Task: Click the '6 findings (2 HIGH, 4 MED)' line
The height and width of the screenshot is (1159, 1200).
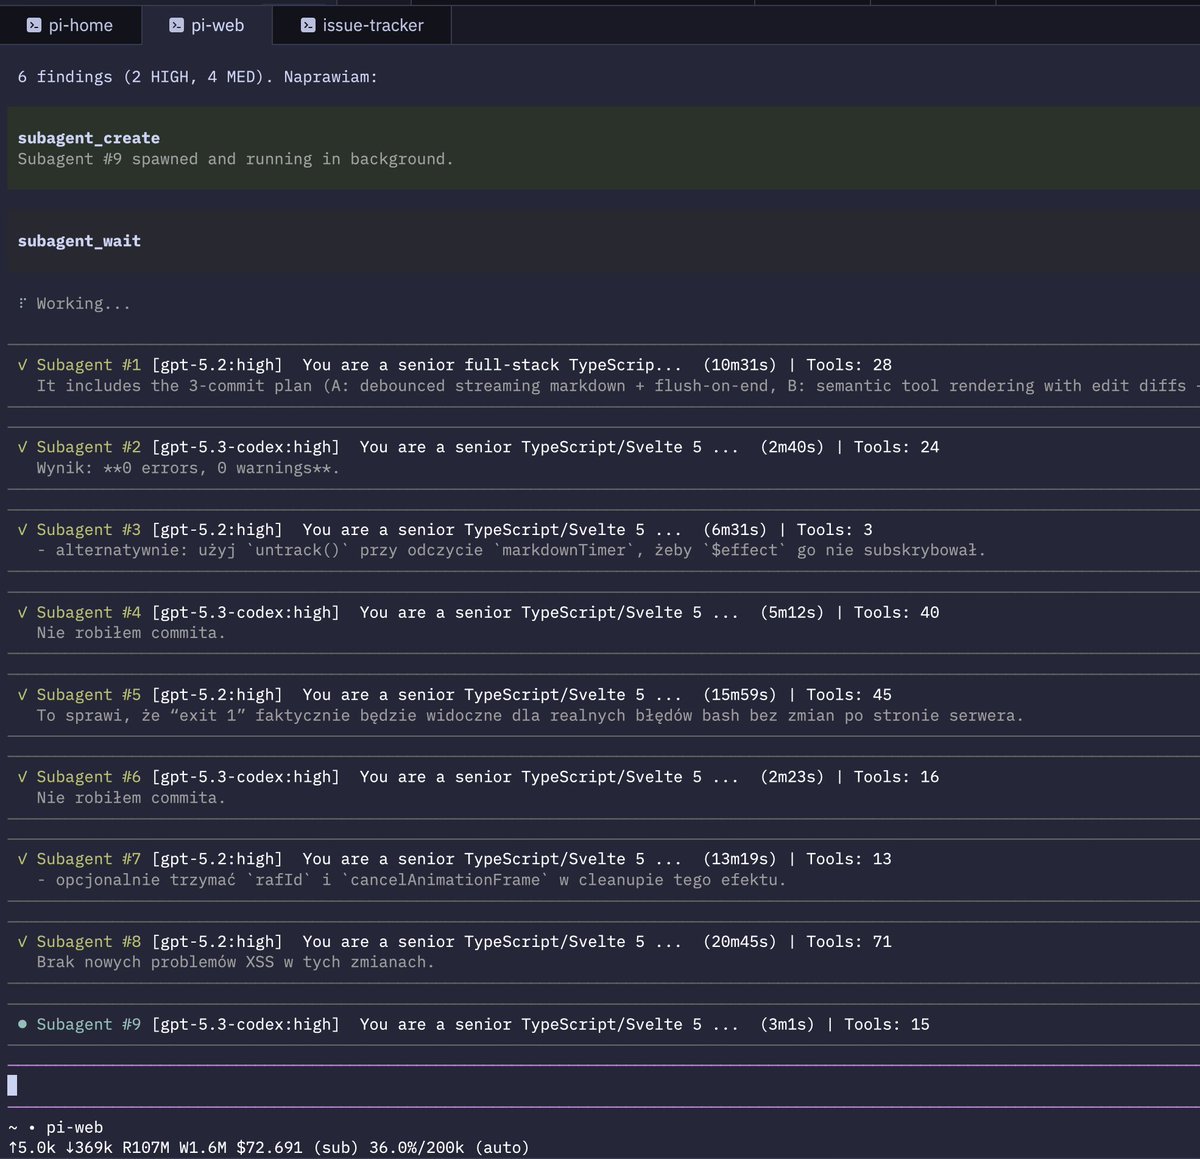Action: coord(197,77)
